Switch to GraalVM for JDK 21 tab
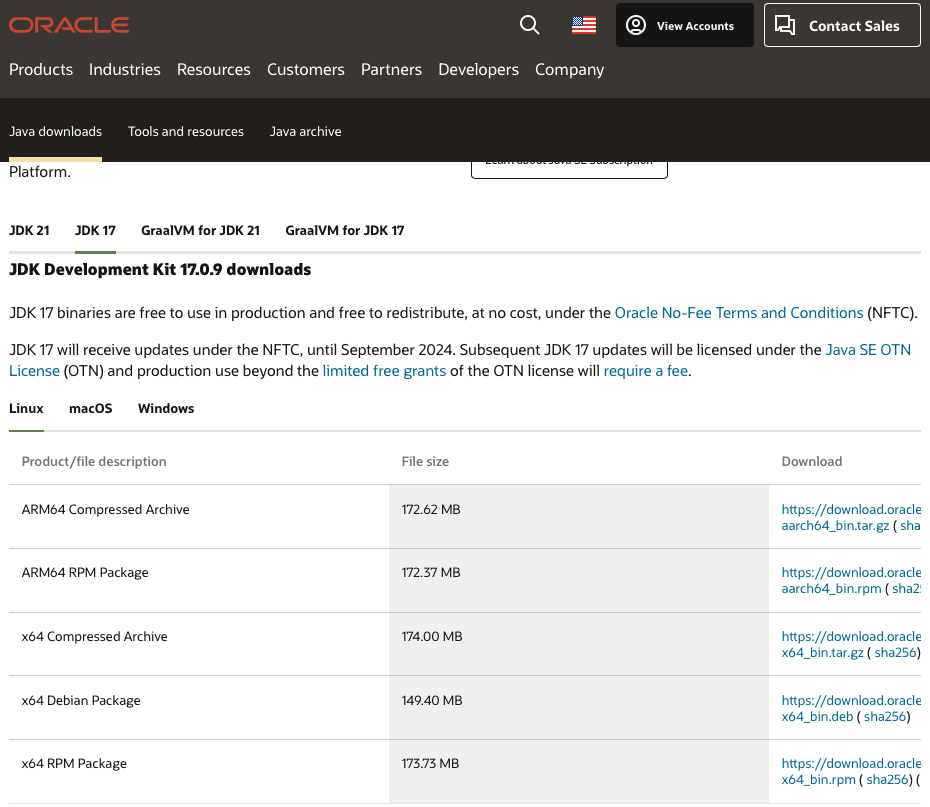Screen dimensions: 930x807 [x=200, y=230]
